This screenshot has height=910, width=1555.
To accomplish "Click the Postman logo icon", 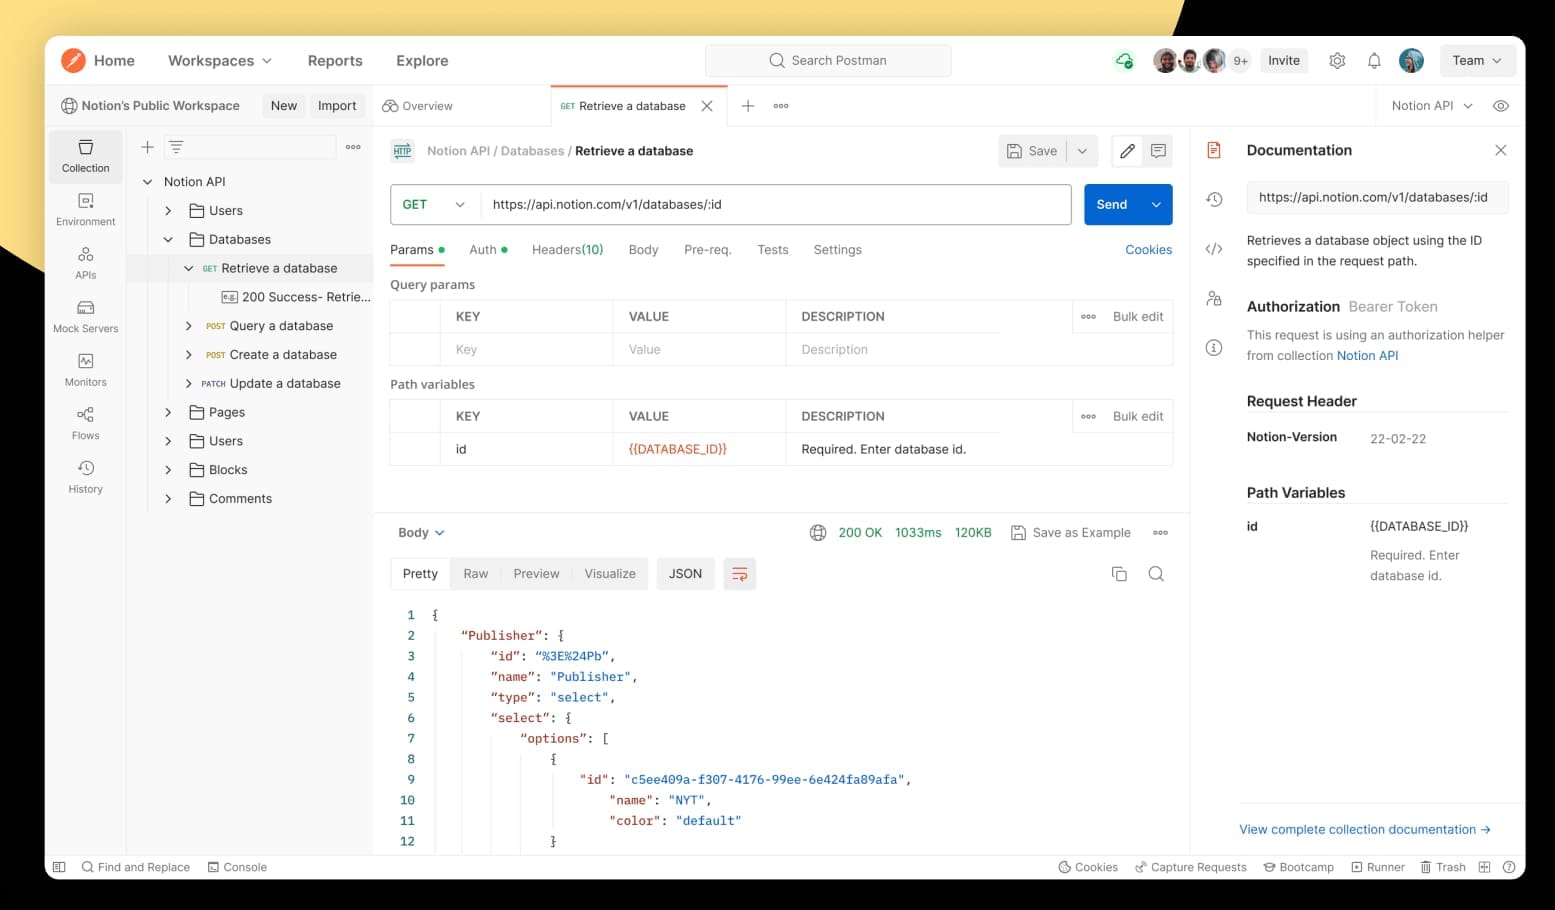I will 73,60.
